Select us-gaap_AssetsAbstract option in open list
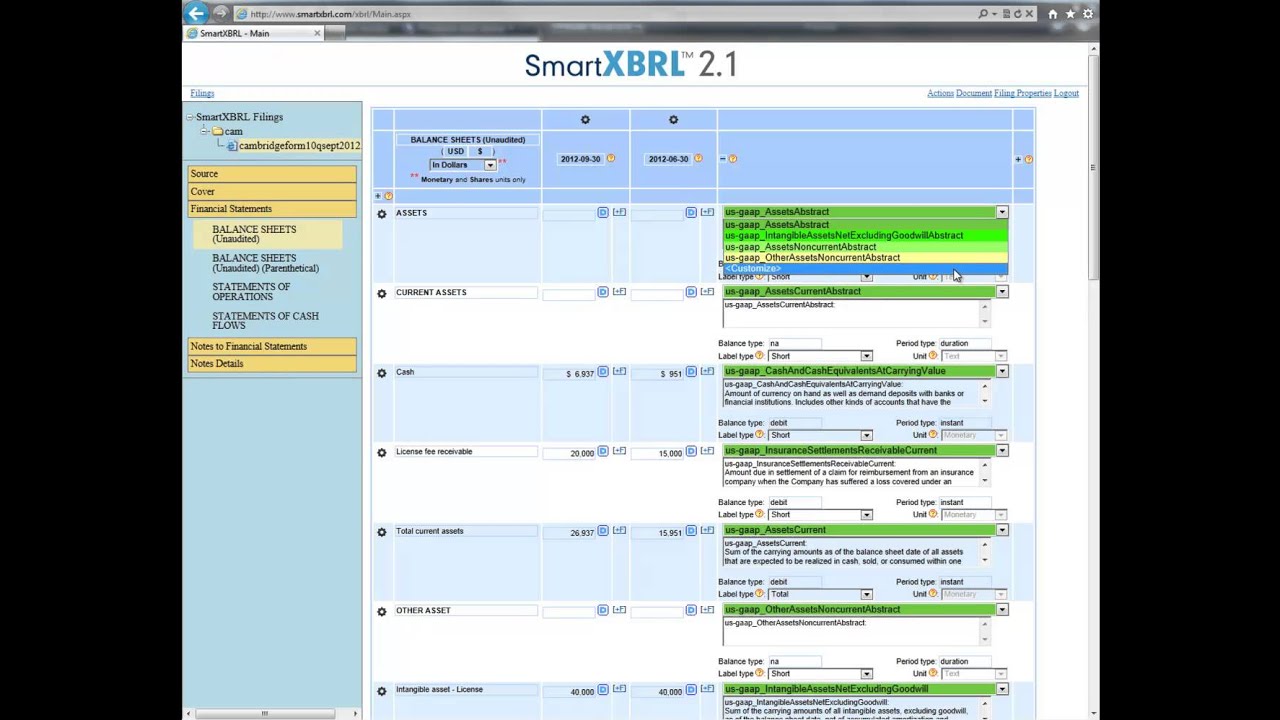 click(x=865, y=225)
